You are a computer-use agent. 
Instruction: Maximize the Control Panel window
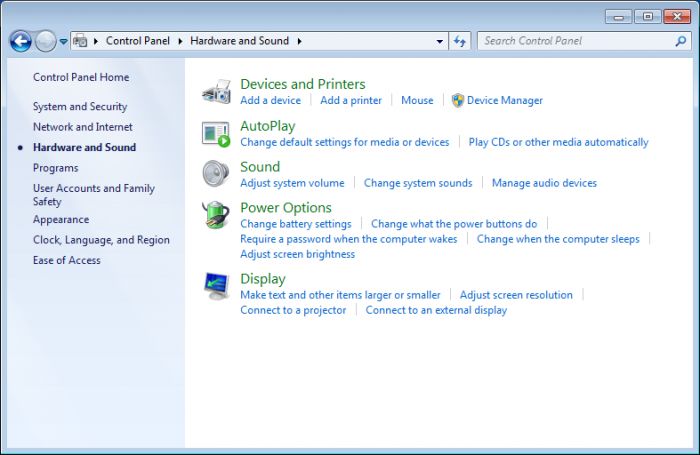pos(647,17)
